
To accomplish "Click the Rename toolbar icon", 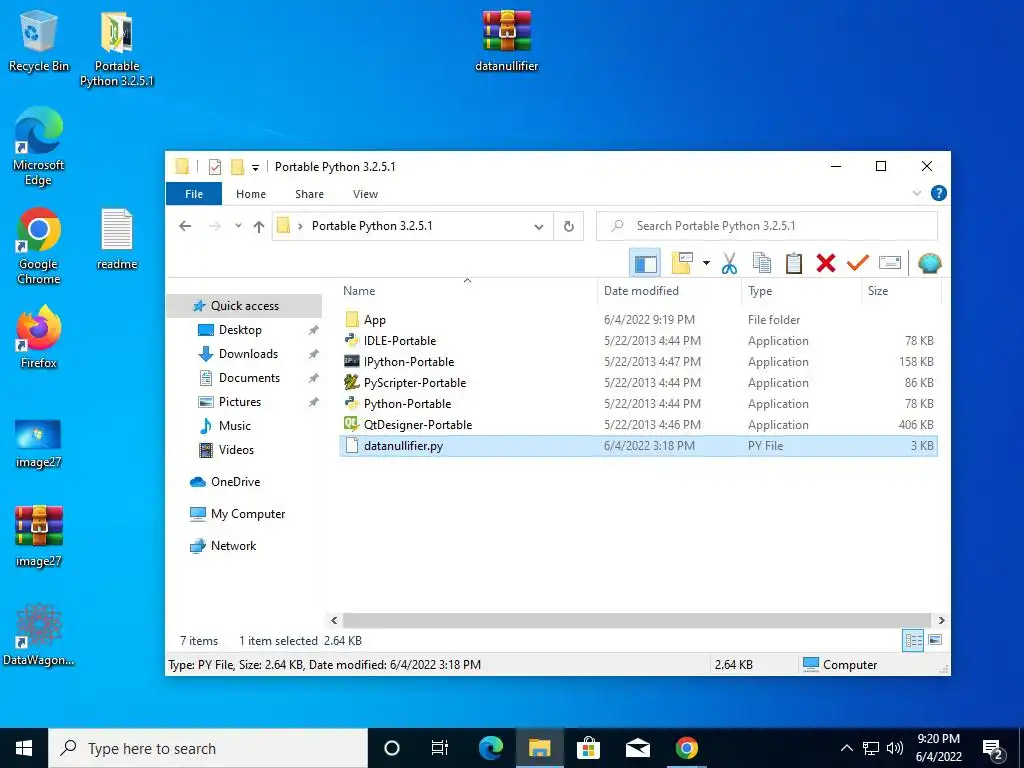I will [x=890, y=263].
